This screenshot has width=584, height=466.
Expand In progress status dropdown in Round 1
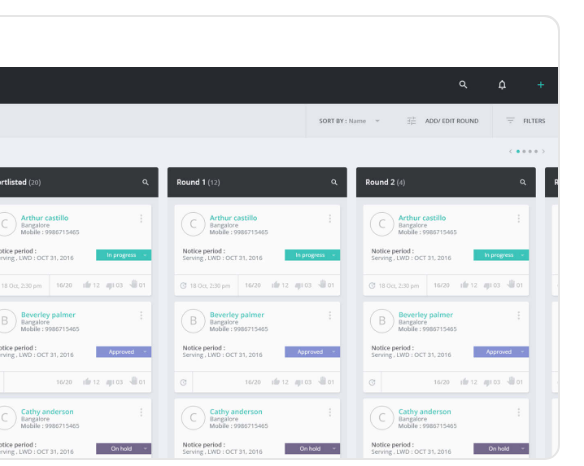[333, 255]
